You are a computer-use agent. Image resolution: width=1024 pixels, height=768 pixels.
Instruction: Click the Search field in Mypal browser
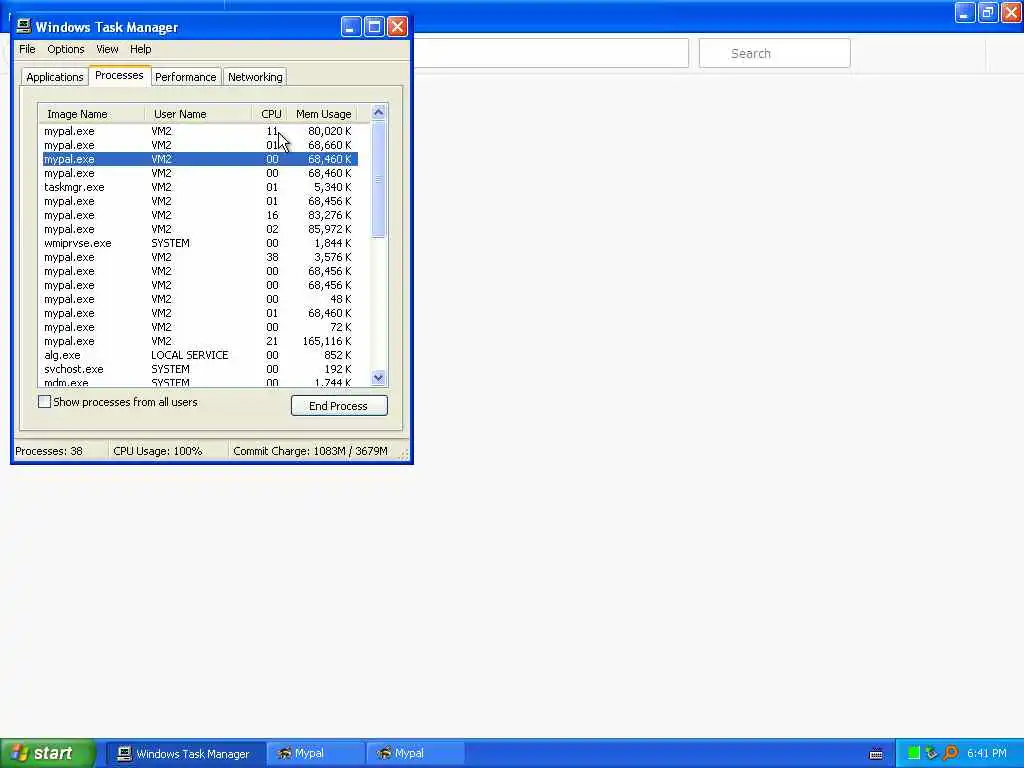click(775, 53)
